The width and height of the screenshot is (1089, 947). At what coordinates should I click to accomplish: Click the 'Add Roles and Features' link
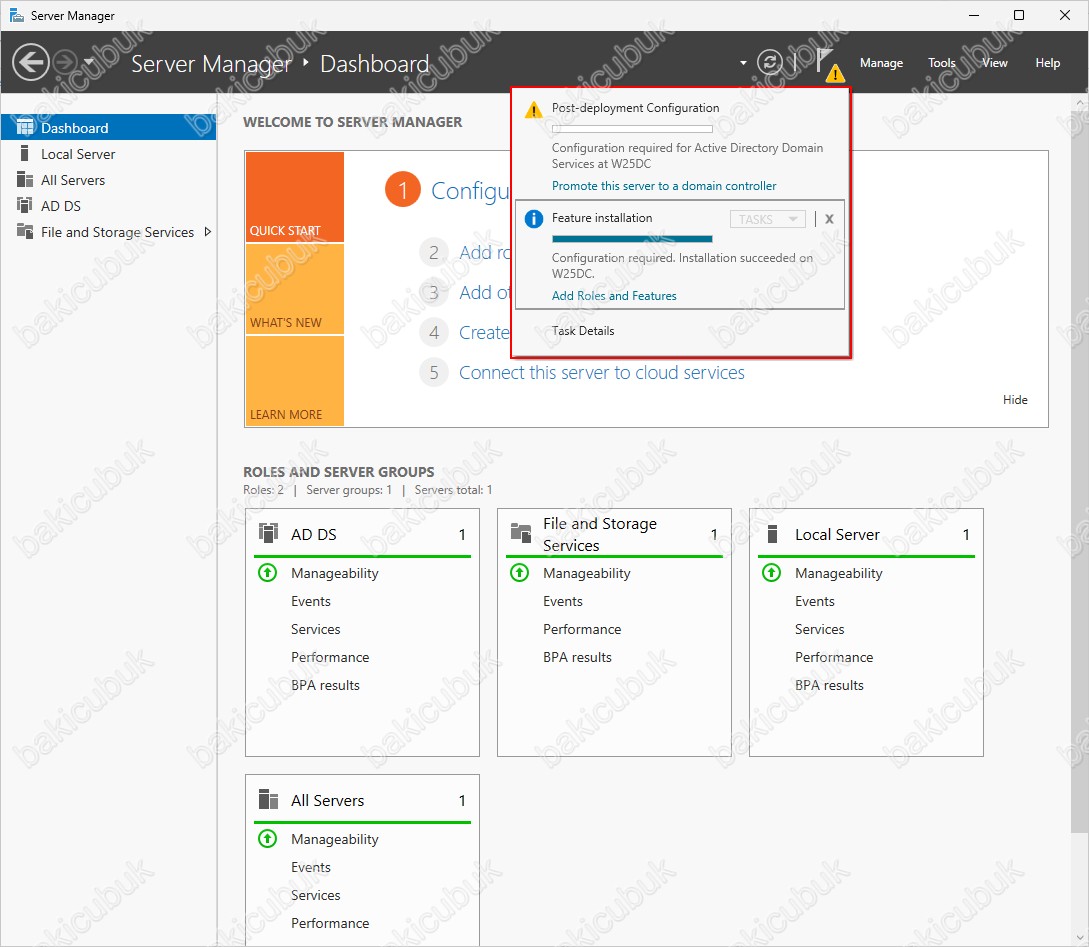pyautogui.click(x=614, y=295)
